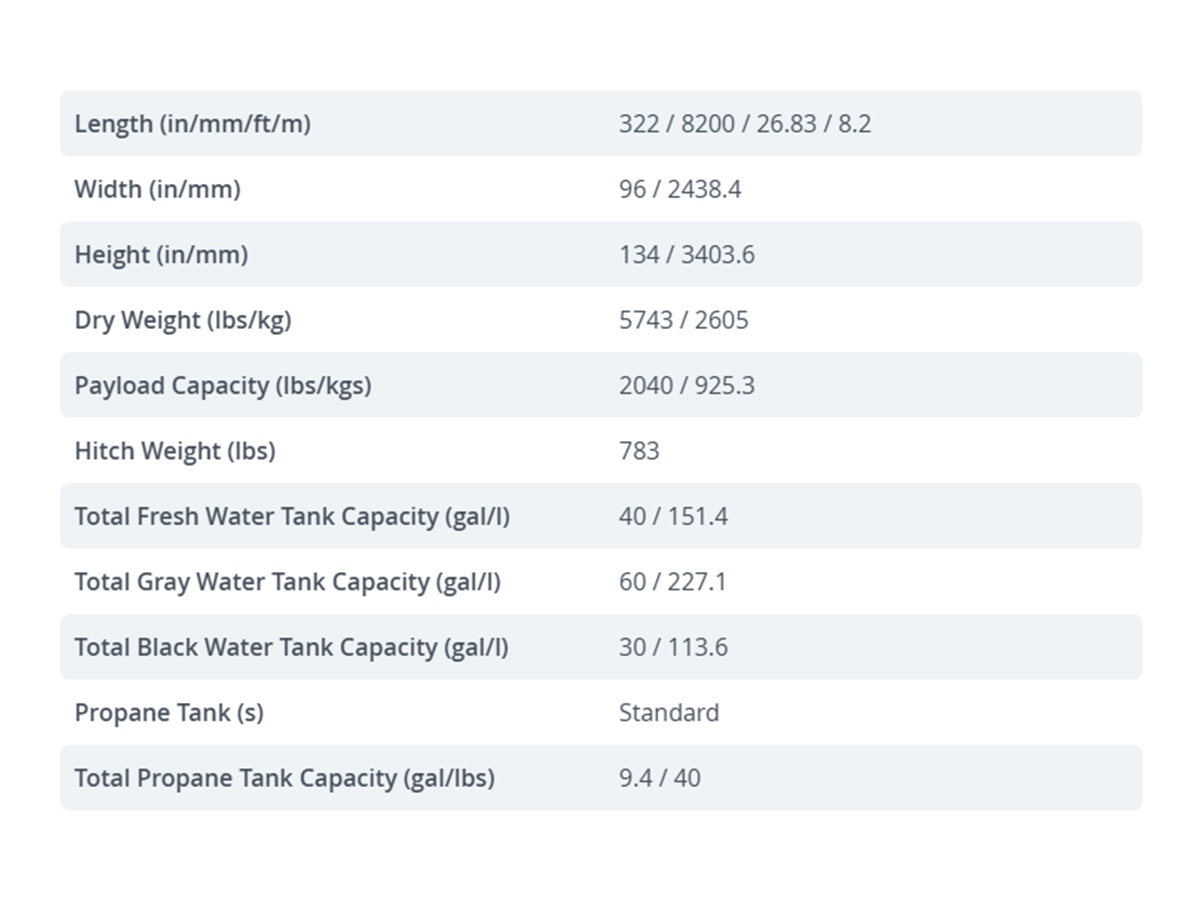Click the Total Black Water Tank Capacity label

point(291,647)
